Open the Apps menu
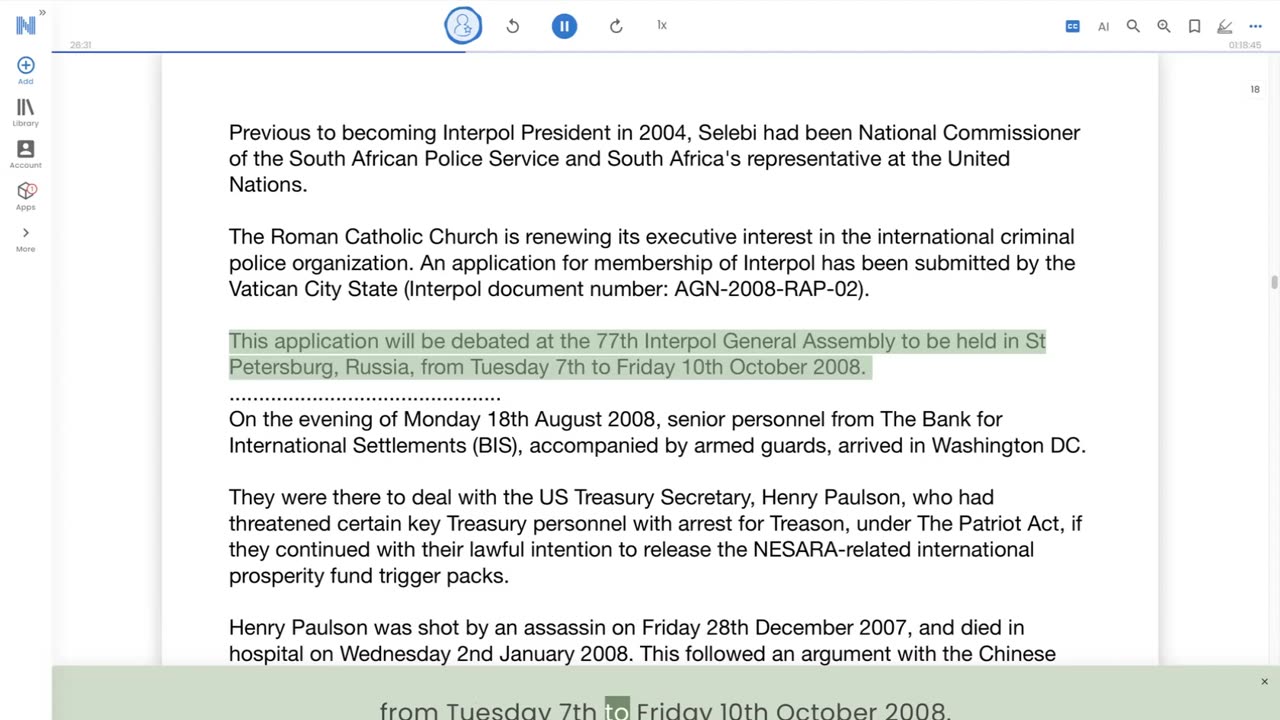 point(26,196)
